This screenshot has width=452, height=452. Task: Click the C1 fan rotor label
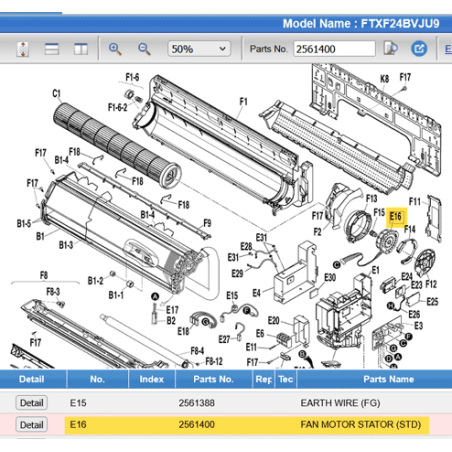pos(57,94)
